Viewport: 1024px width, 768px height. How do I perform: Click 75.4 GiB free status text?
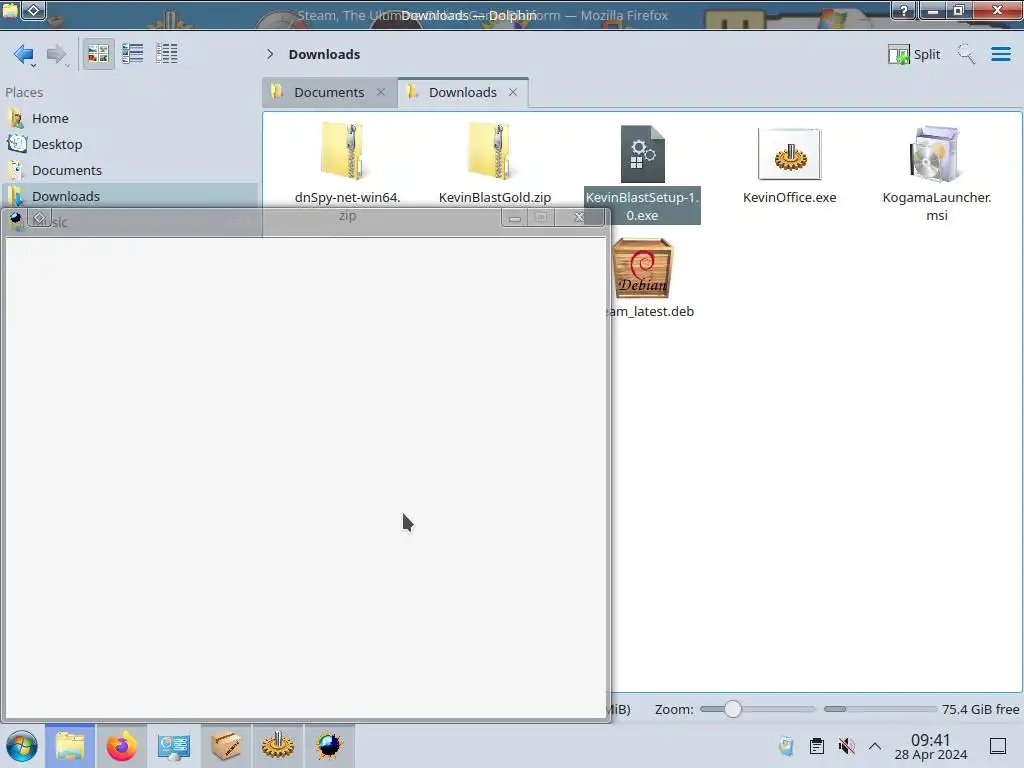980,709
